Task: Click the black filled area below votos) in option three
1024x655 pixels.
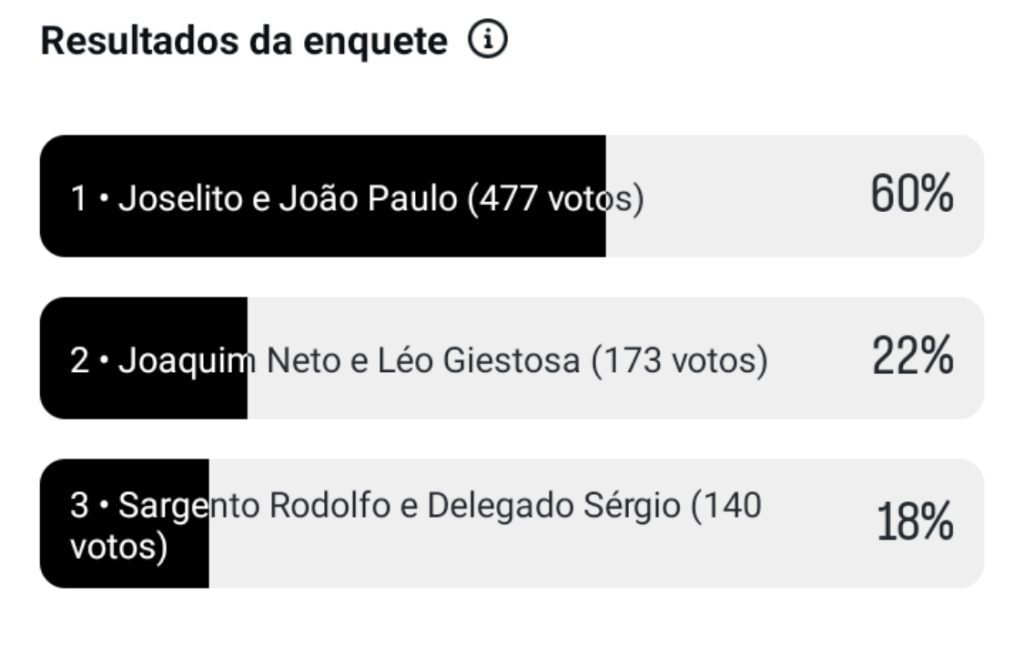Action: [124, 576]
